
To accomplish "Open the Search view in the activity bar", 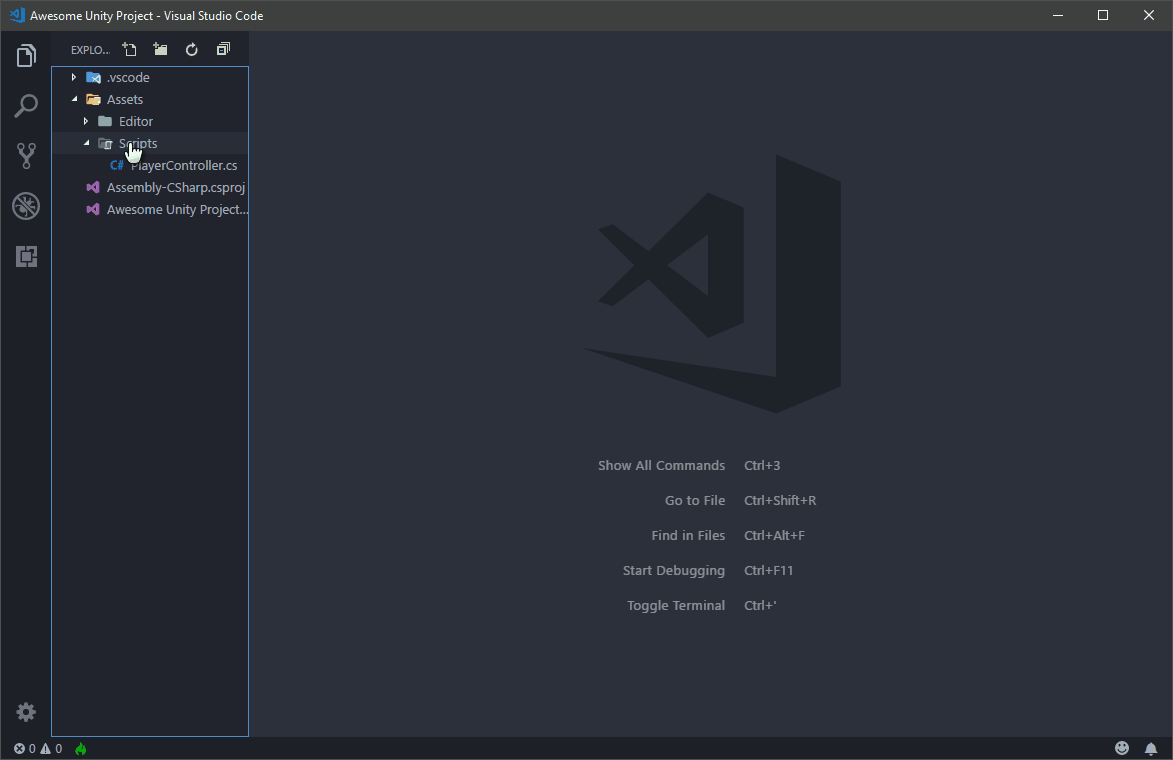I will (25, 106).
